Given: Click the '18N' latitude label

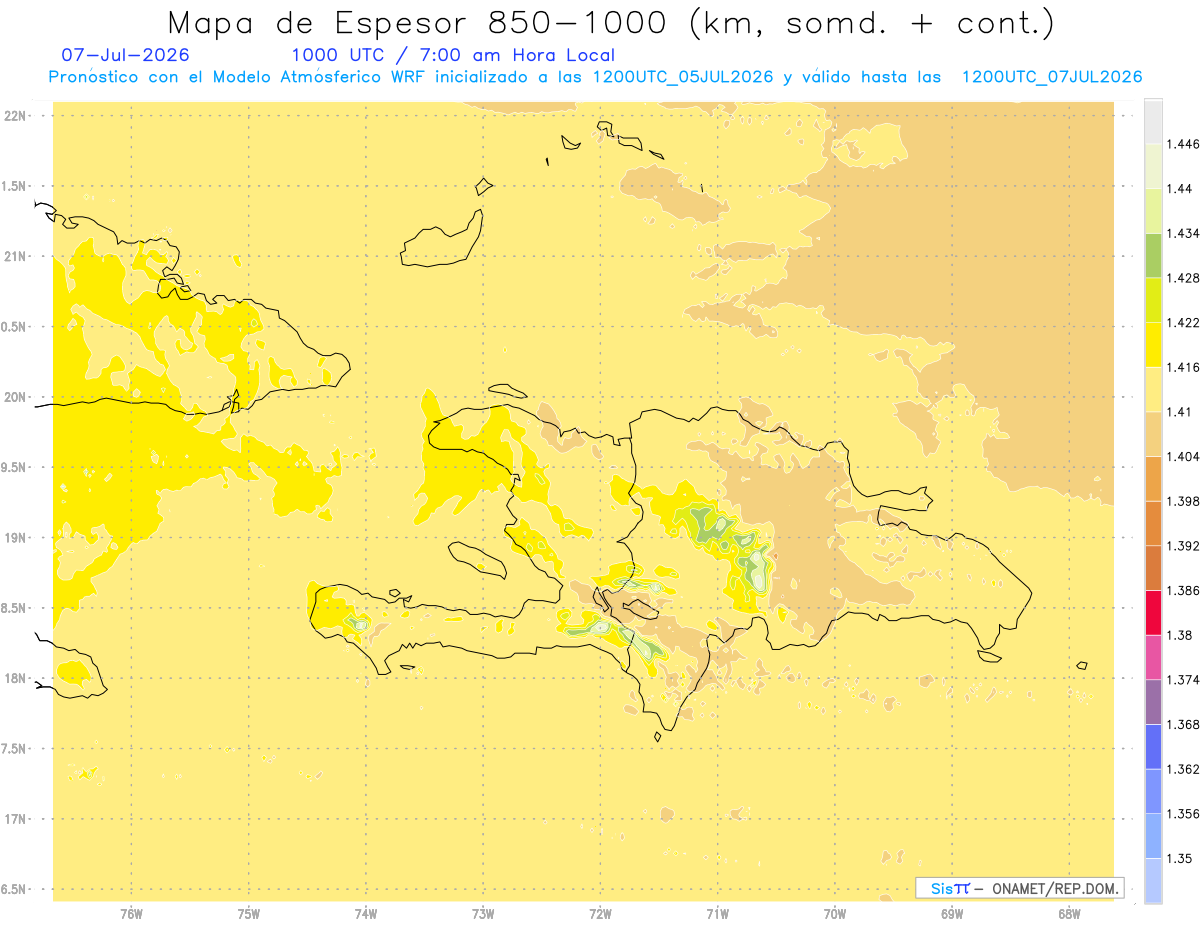Looking at the screenshot, I should point(16,679).
